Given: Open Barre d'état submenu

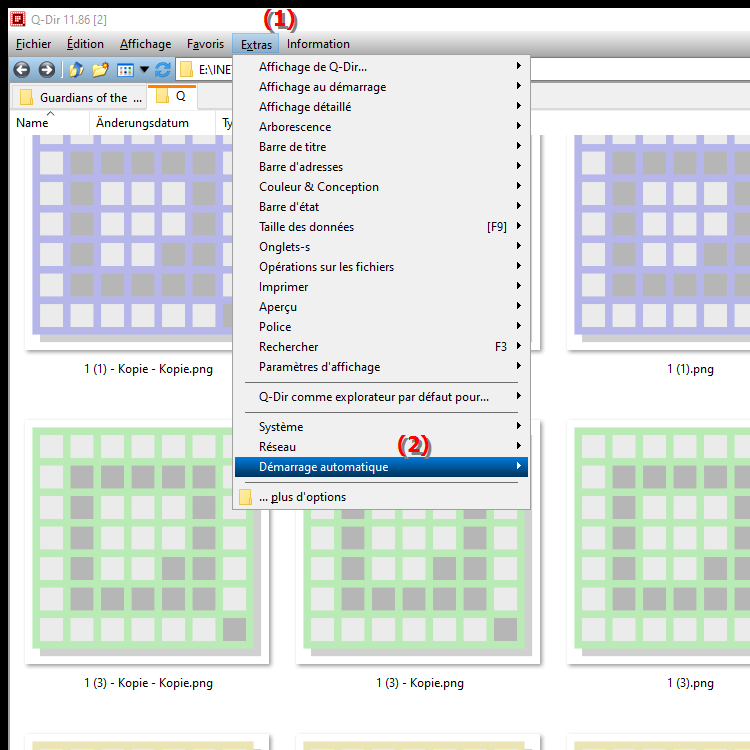Looking at the screenshot, I should [381, 207].
